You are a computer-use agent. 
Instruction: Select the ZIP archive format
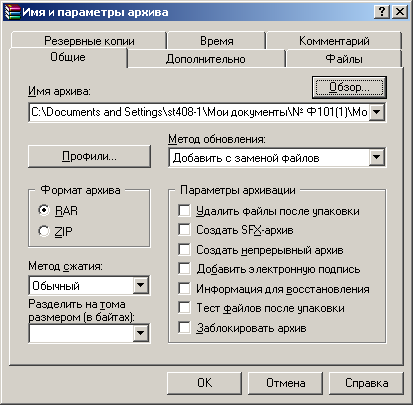(x=44, y=231)
